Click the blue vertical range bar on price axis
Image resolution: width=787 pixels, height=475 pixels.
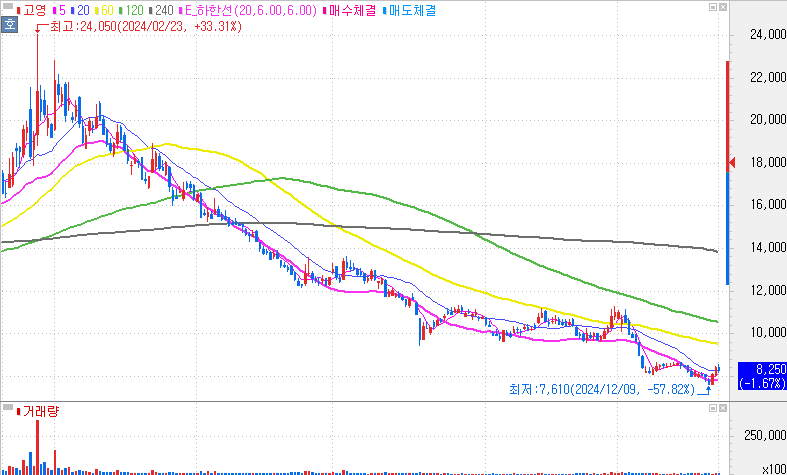tap(728, 228)
